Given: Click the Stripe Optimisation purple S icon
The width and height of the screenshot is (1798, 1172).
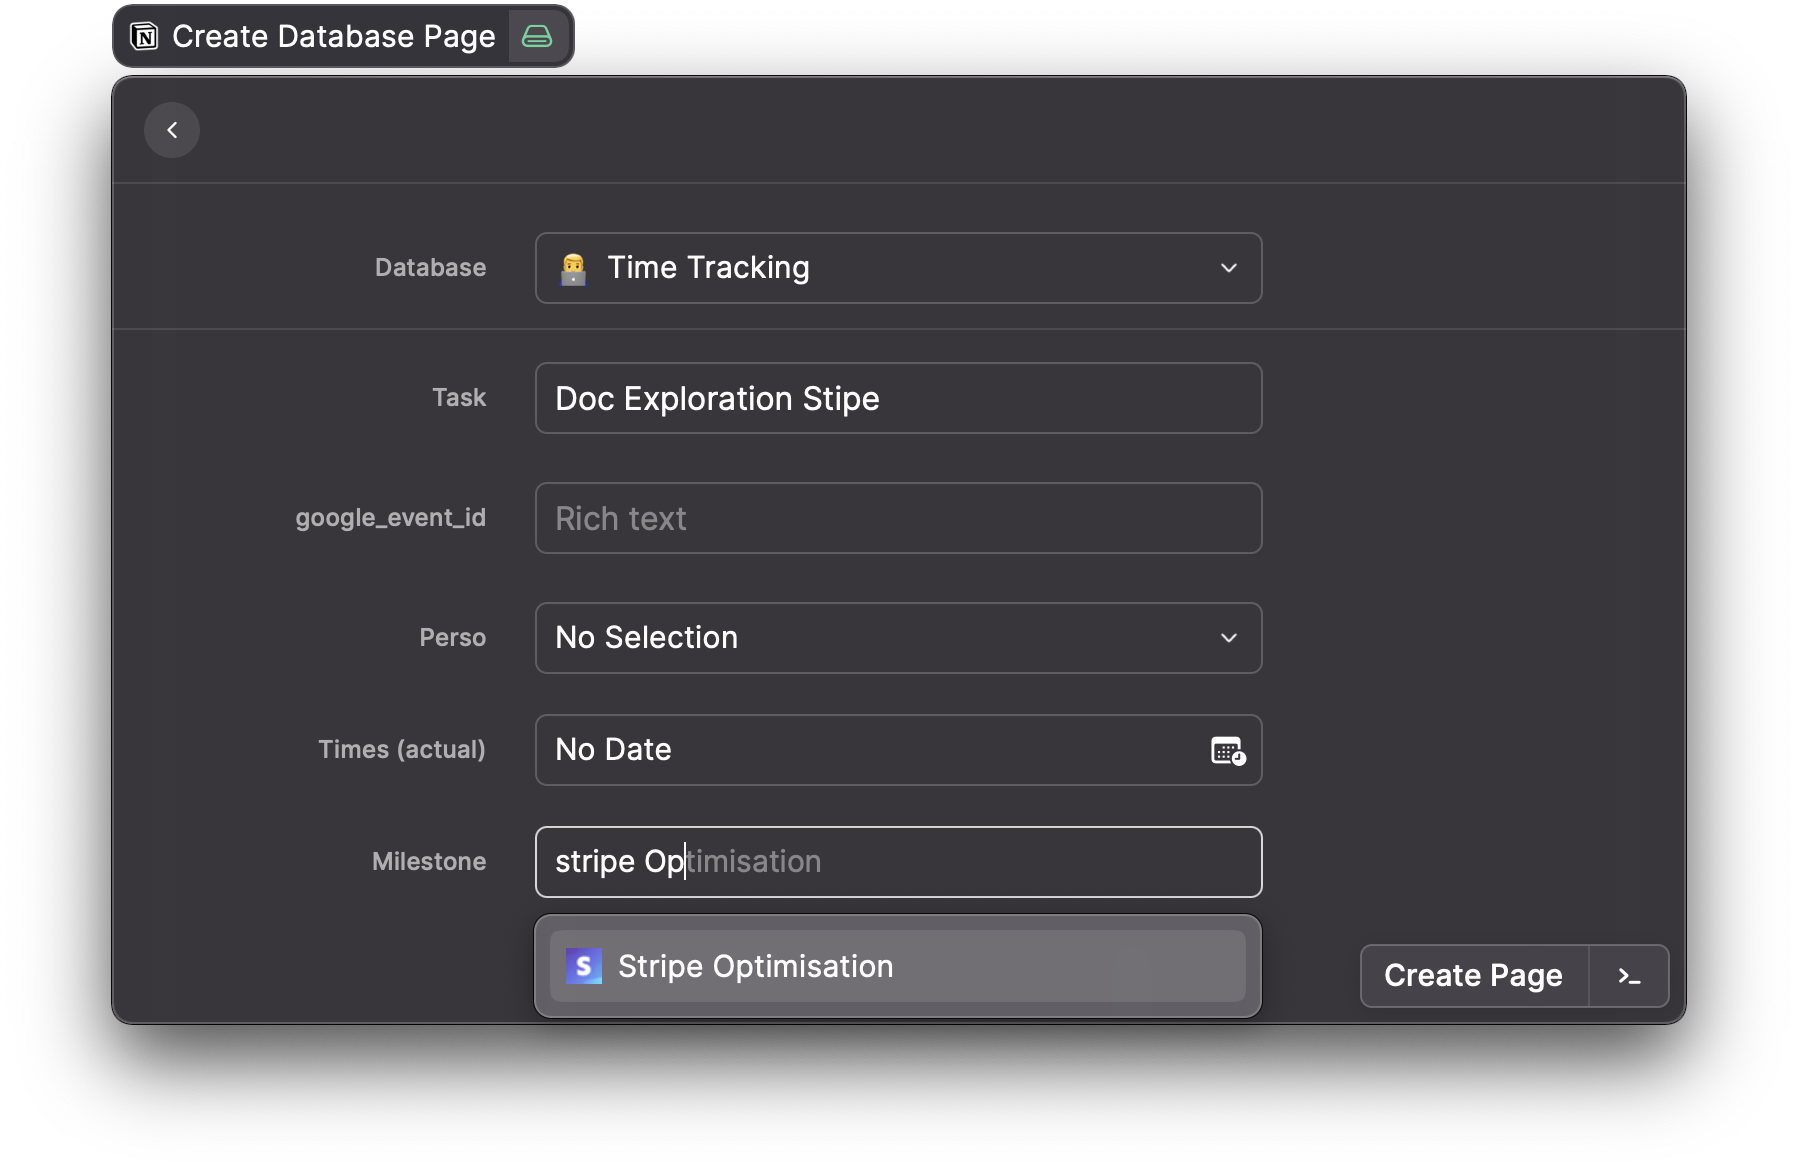Looking at the screenshot, I should 584,966.
